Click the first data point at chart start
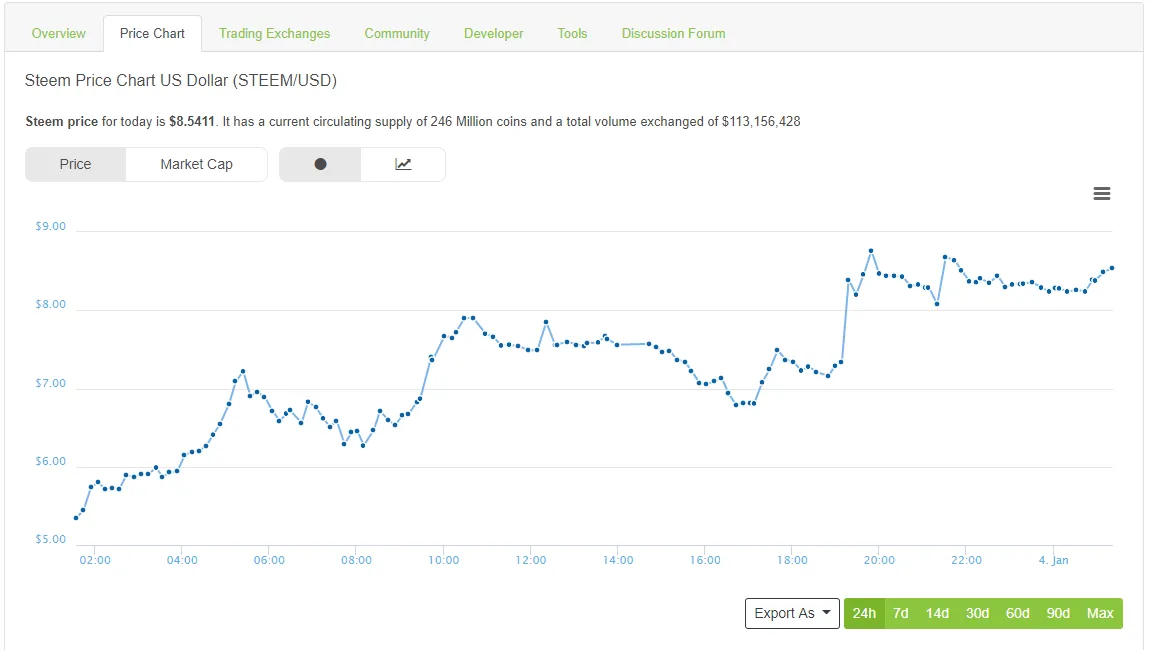The image size is (1151, 650). coord(76,518)
